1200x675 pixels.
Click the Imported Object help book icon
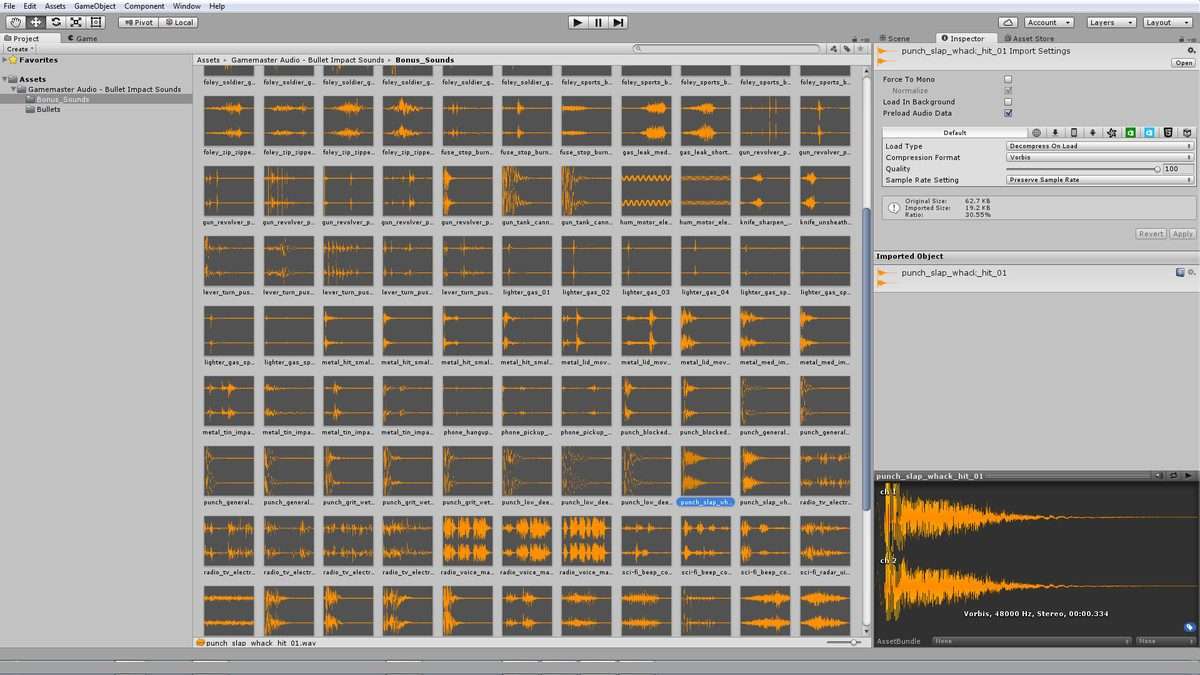(1180, 272)
